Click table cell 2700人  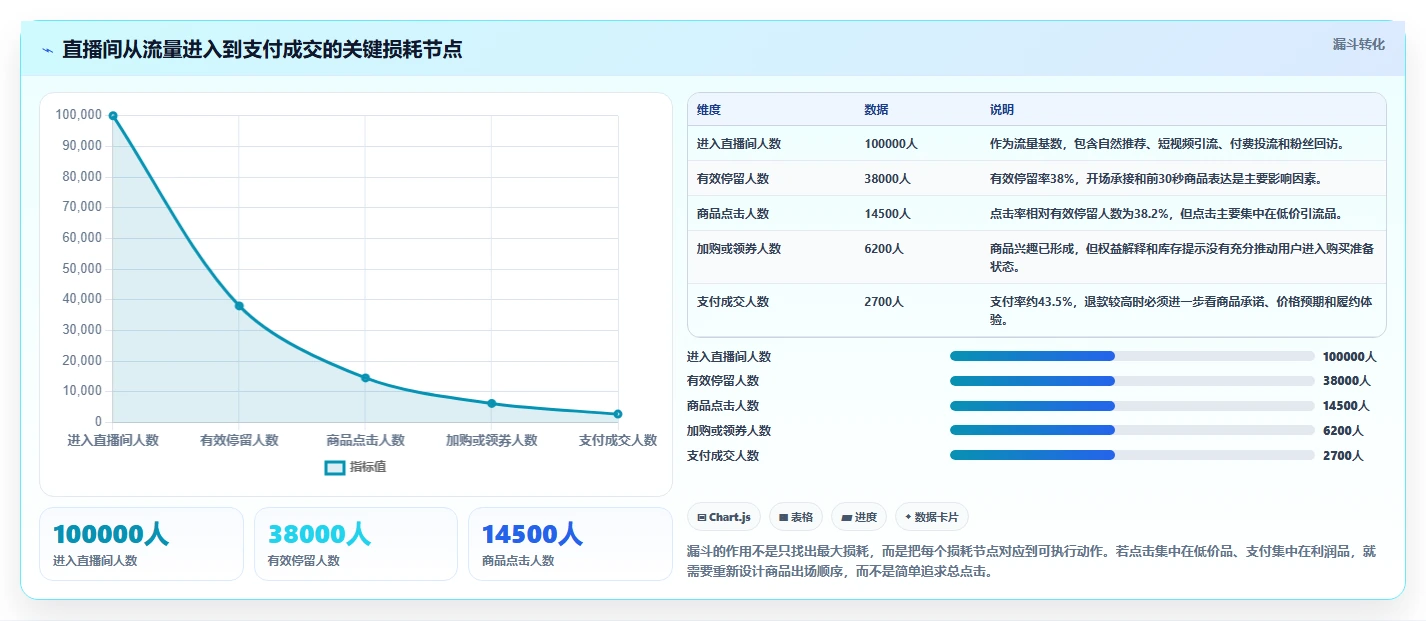(x=884, y=301)
